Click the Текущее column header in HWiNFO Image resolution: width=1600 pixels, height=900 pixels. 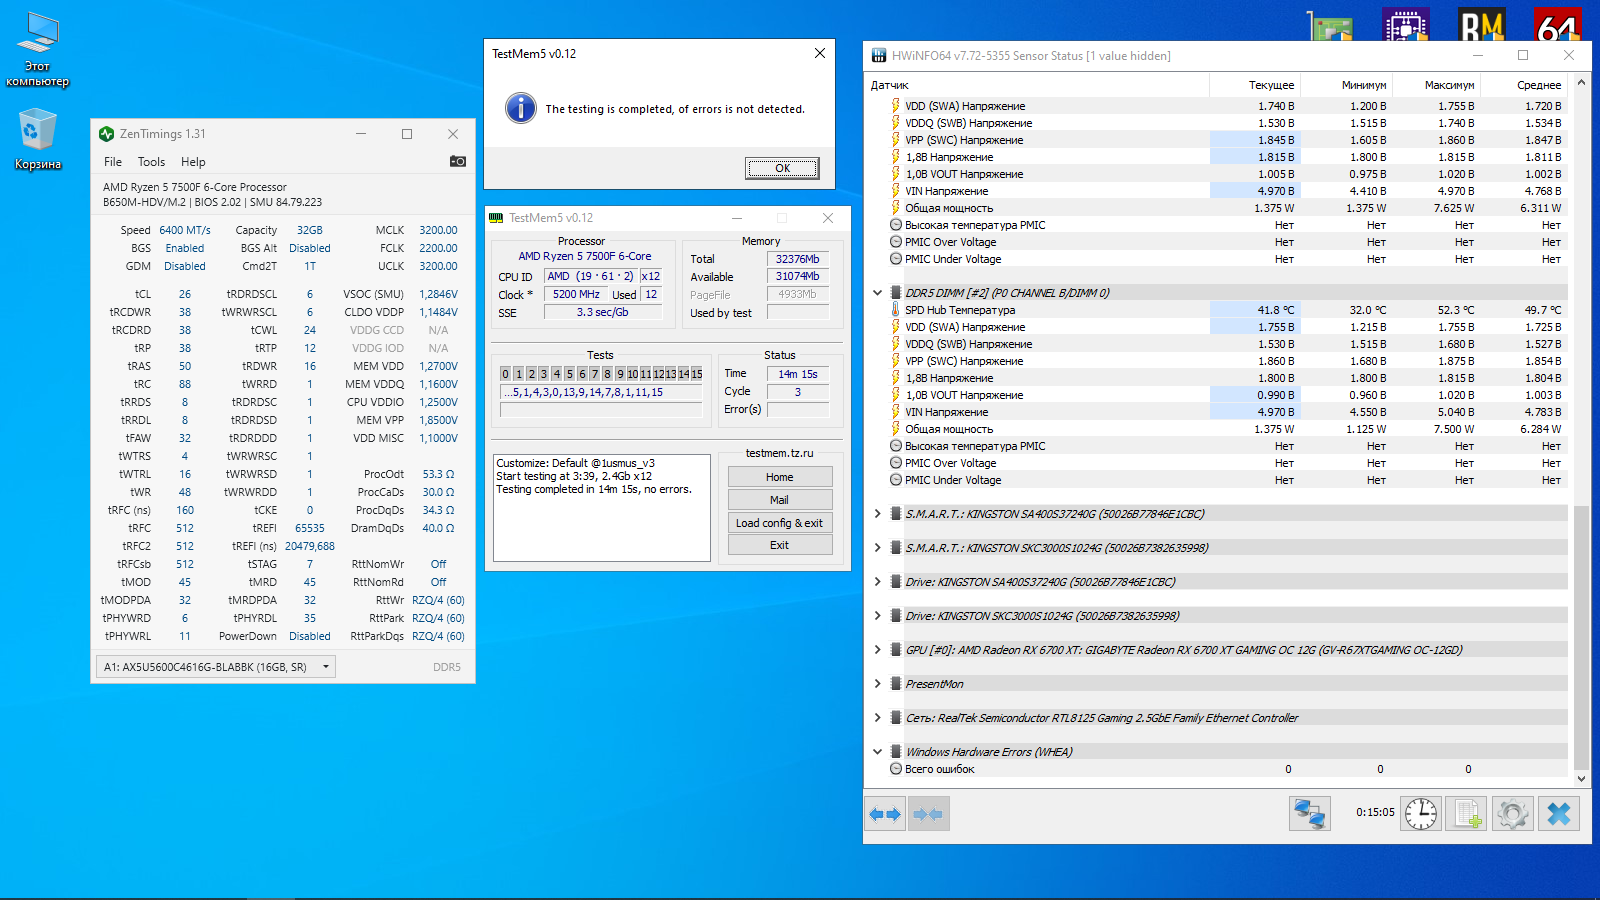coord(1256,85)
